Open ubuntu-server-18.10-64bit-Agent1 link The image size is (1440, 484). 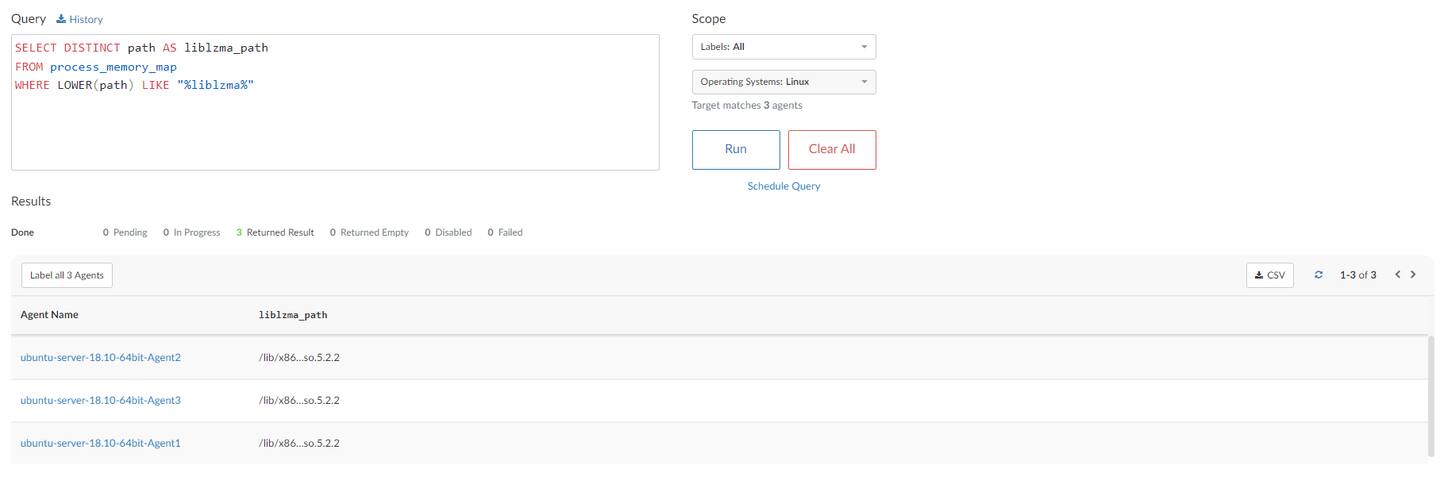coord(100,443)
